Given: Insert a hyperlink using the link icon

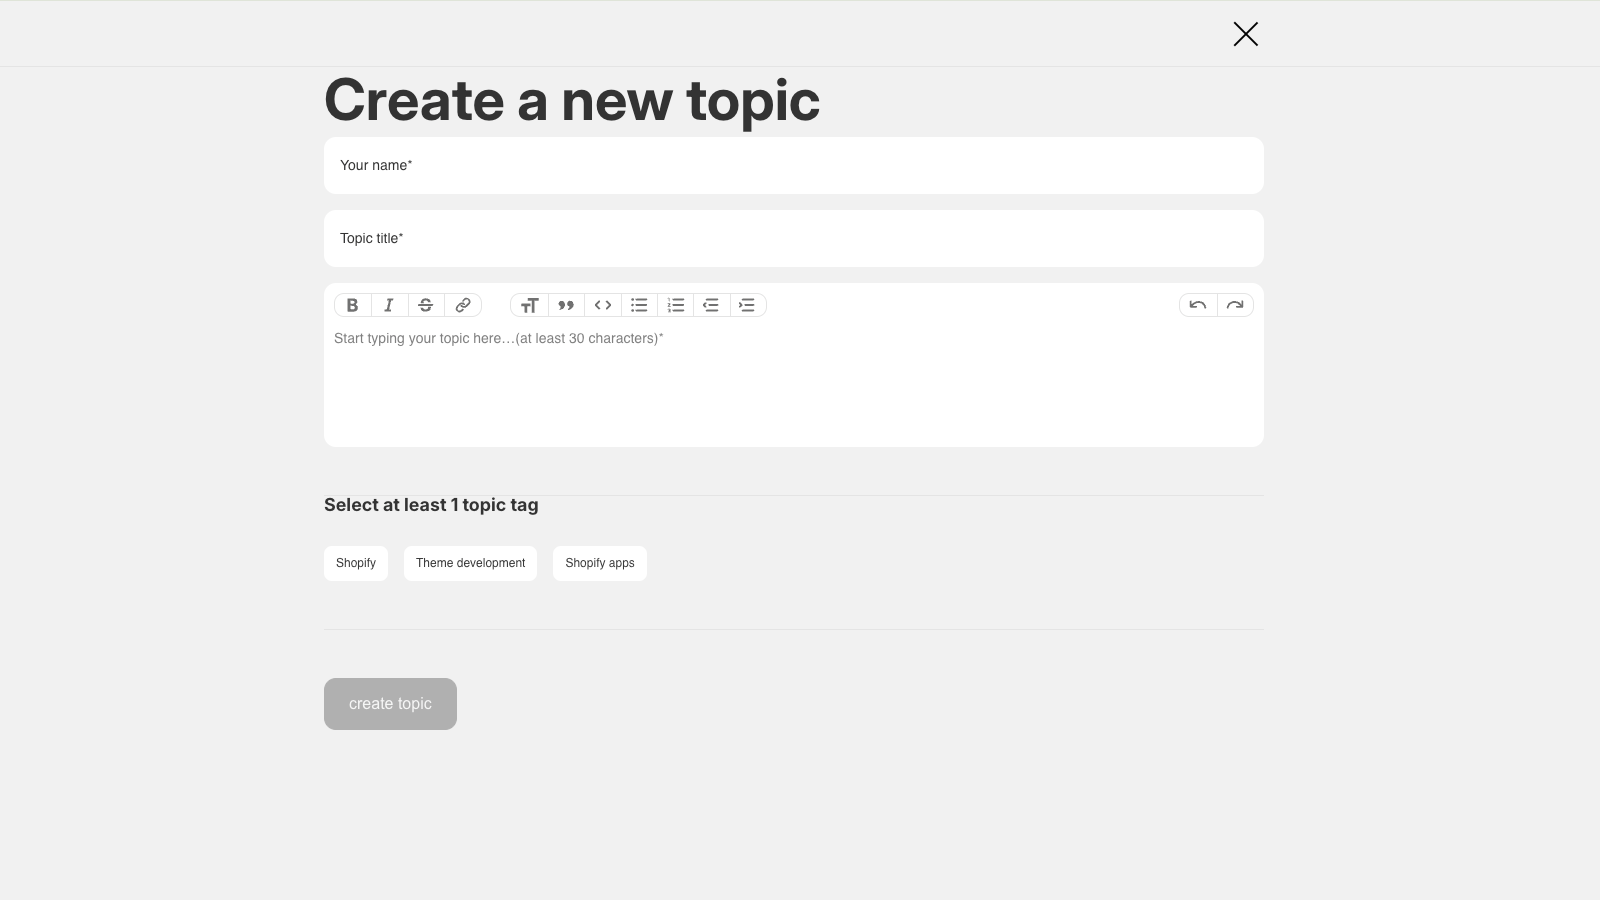Looking at the screenshot, I should [x=463, y=305].
